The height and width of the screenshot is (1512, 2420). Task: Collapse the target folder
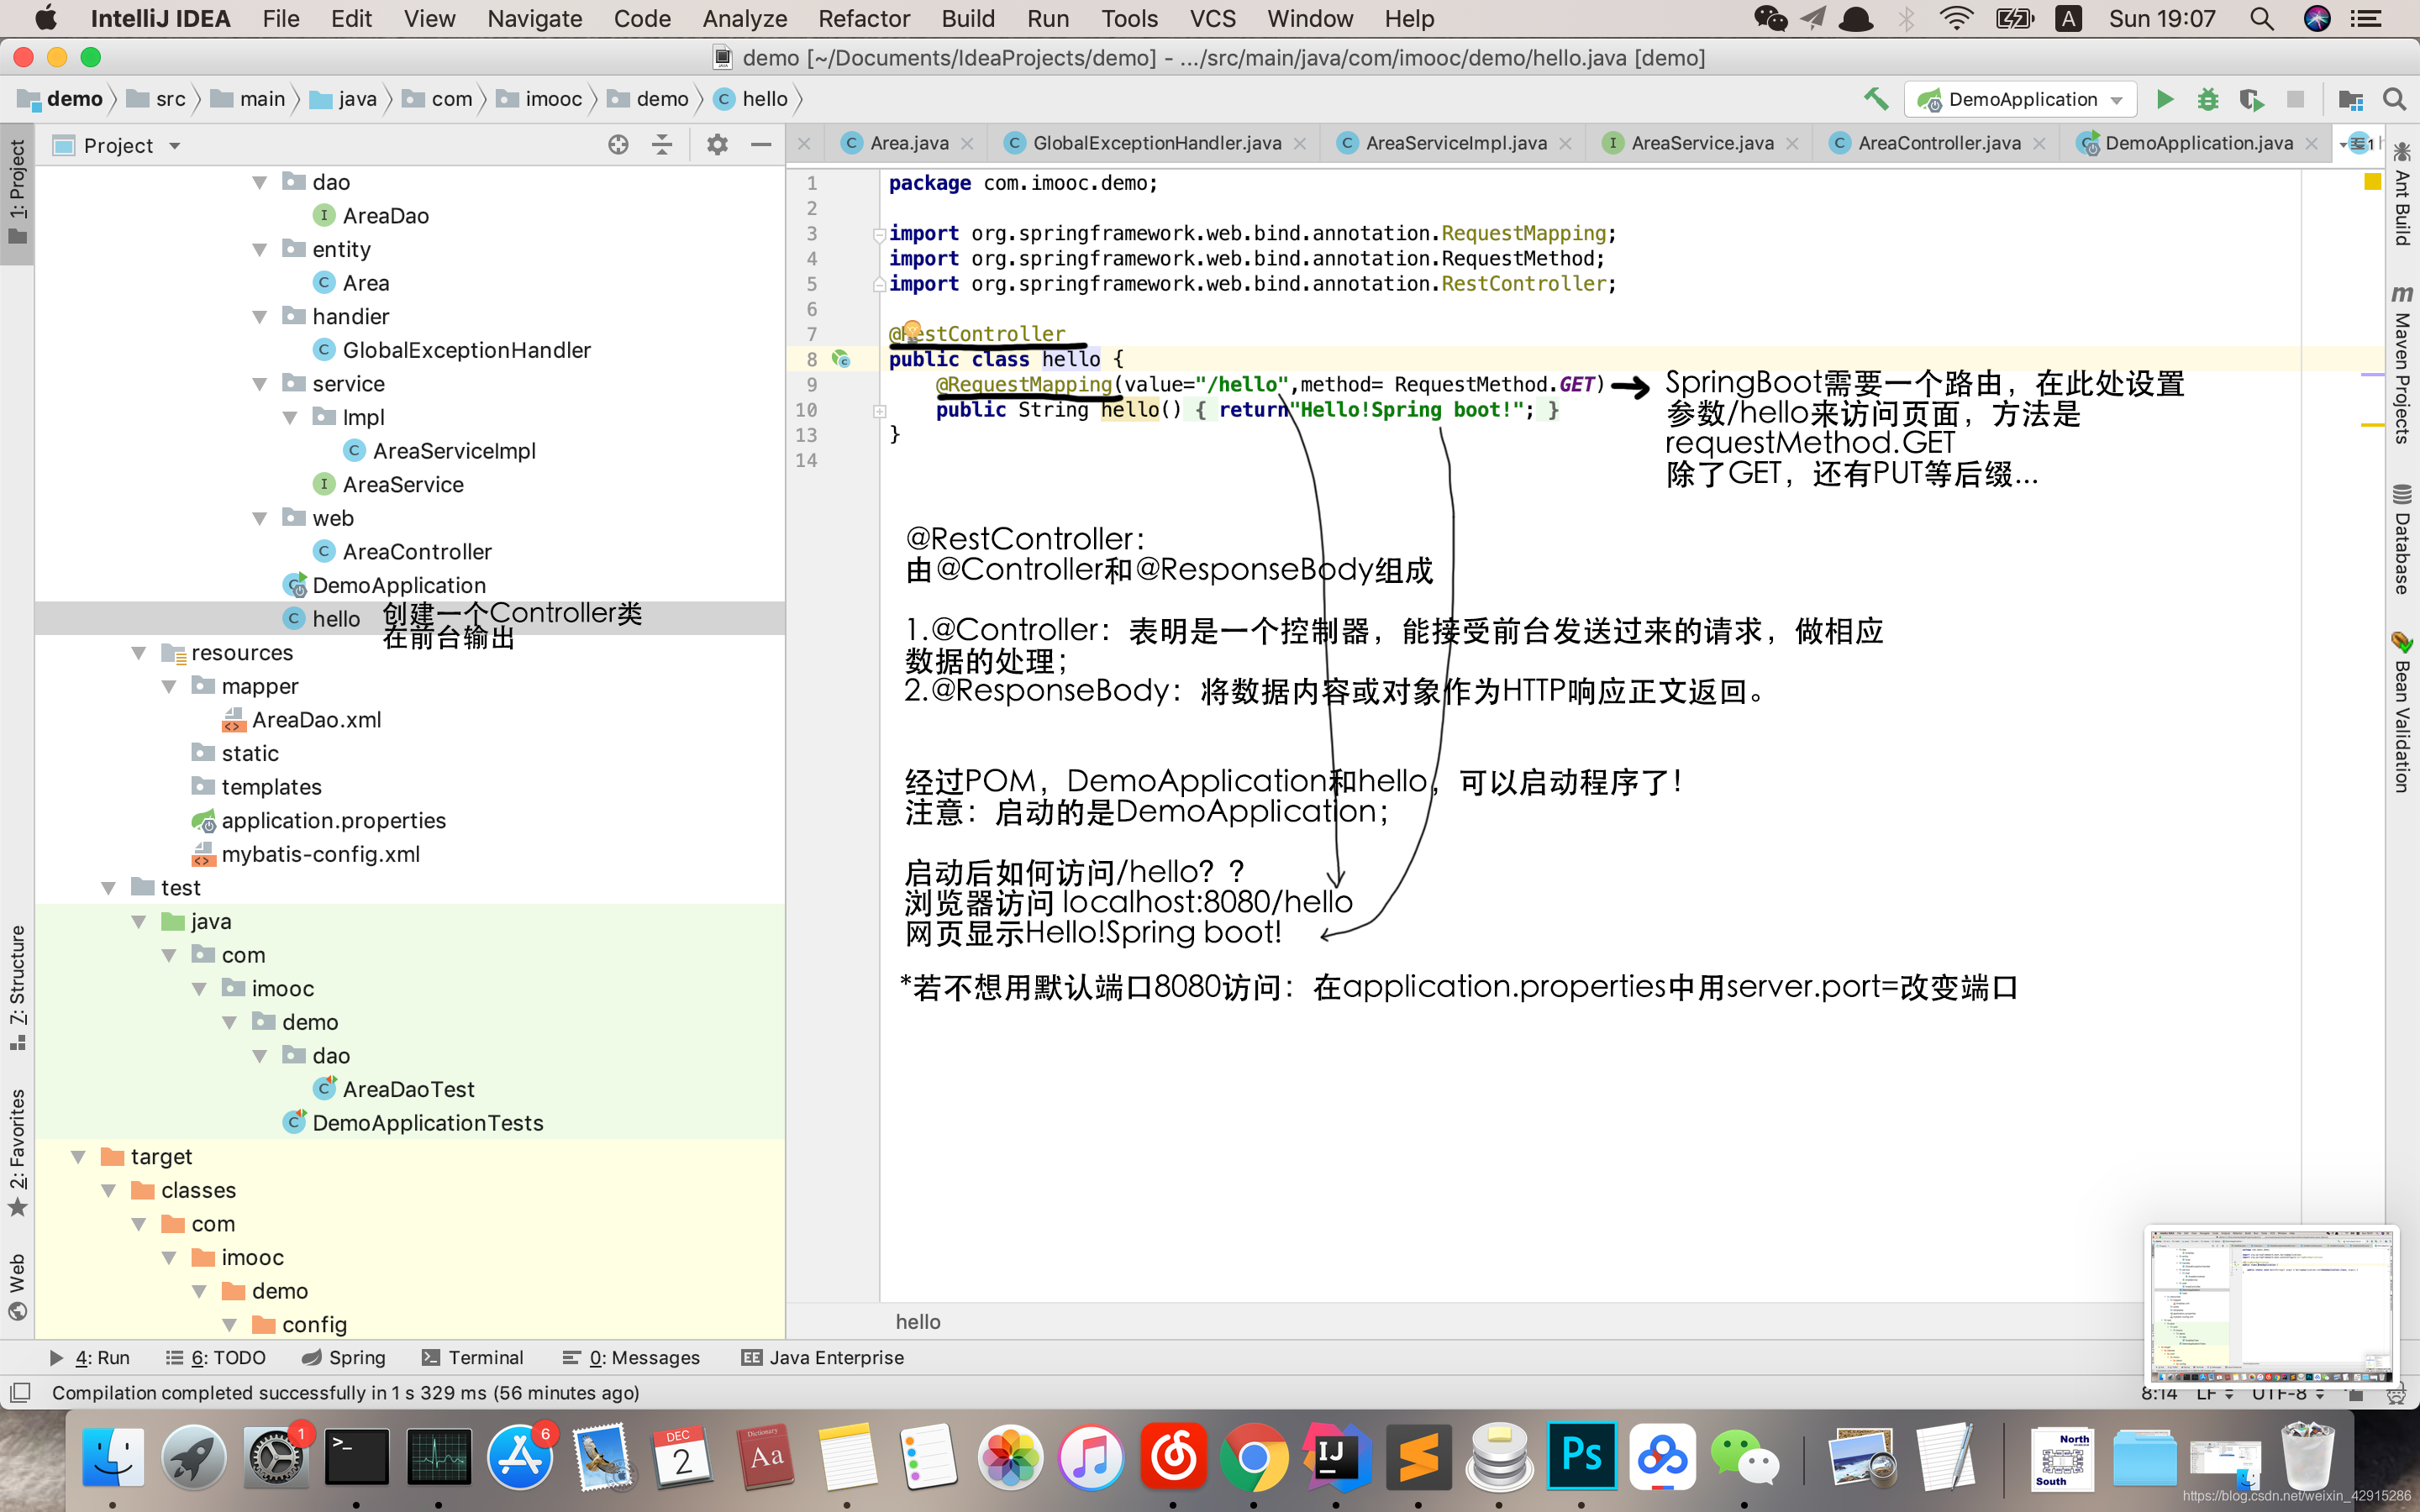78,1156
